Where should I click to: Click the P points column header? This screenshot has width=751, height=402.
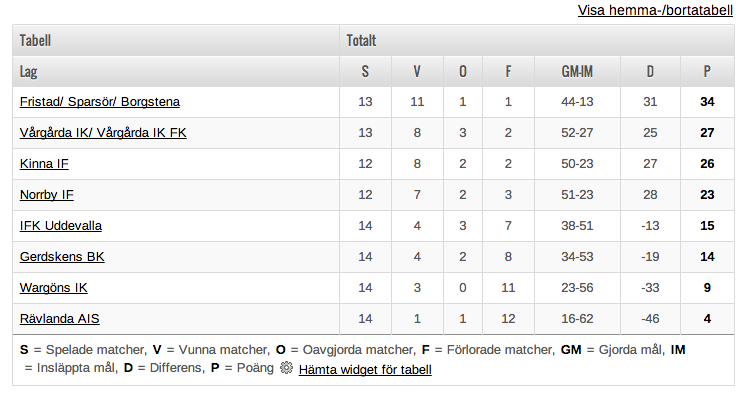click(x=707, y=71)
